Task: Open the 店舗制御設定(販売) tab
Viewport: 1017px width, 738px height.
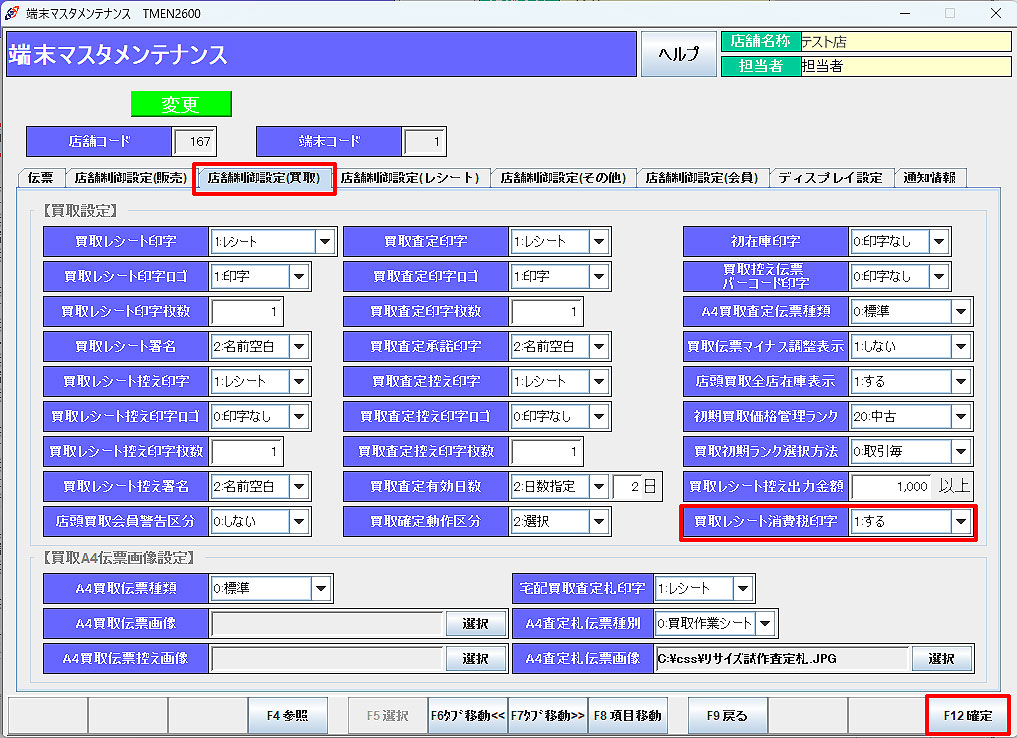Action: click(130, 178)
